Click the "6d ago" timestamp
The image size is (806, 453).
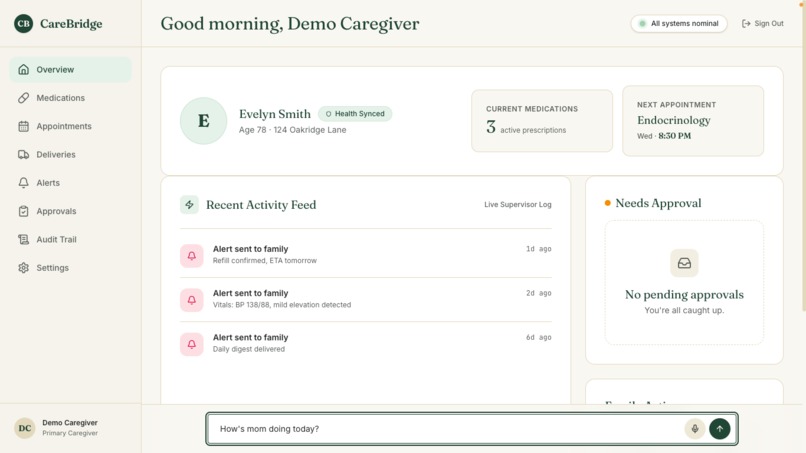tap(538, 337)
